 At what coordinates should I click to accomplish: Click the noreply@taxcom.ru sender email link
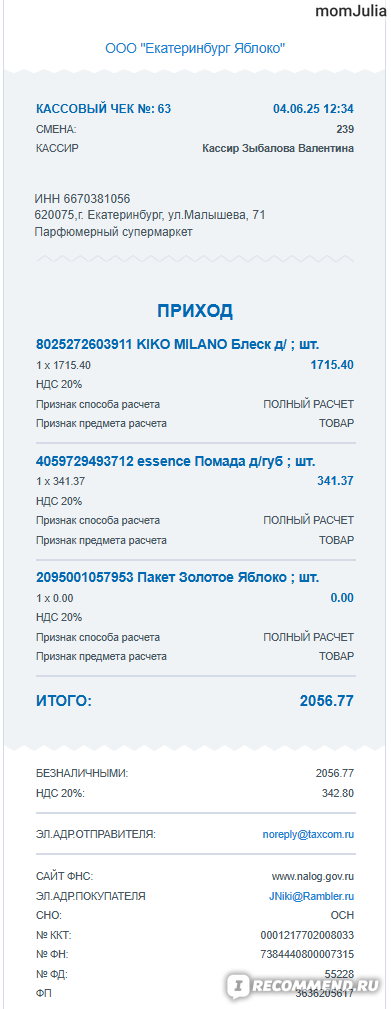coord(308,835)
